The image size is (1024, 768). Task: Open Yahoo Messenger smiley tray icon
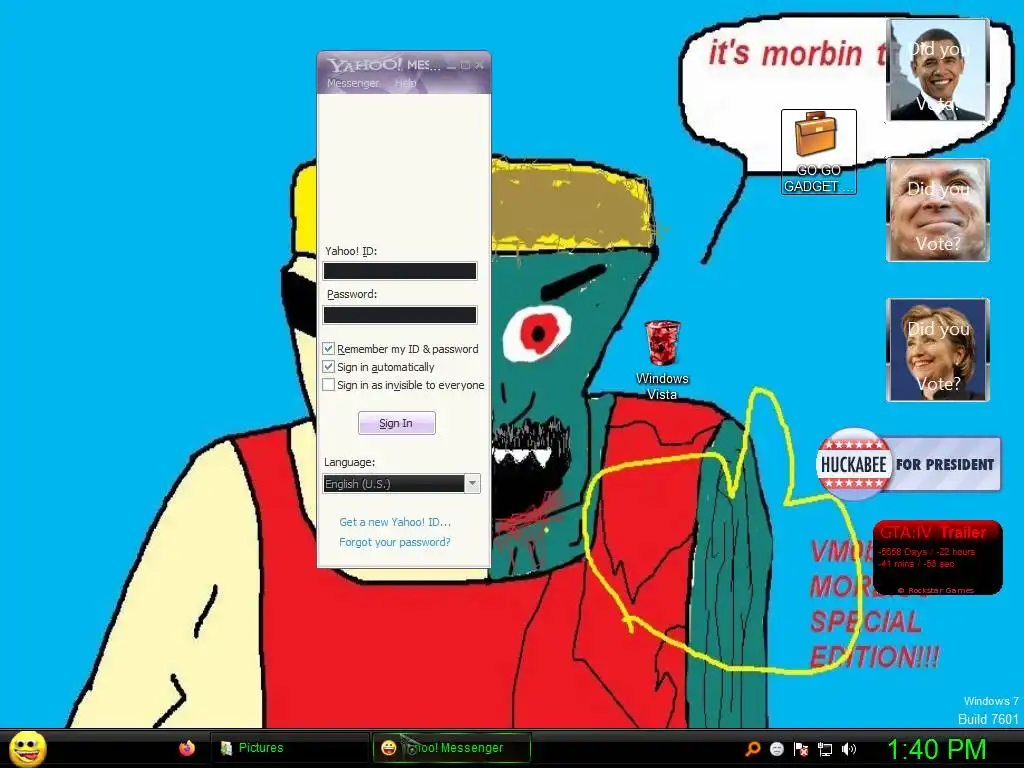tap(776, 749)
